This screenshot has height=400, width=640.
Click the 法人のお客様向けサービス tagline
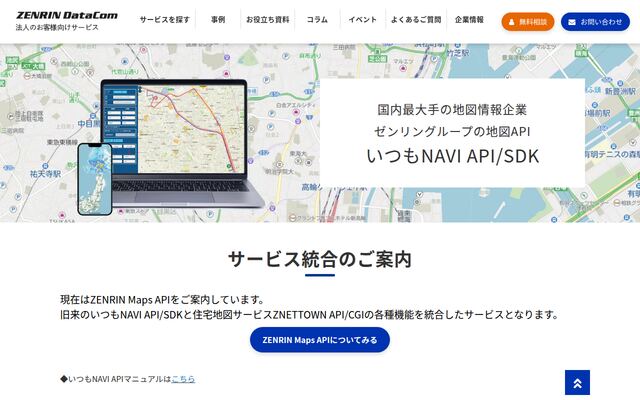[x=57, y=27]
